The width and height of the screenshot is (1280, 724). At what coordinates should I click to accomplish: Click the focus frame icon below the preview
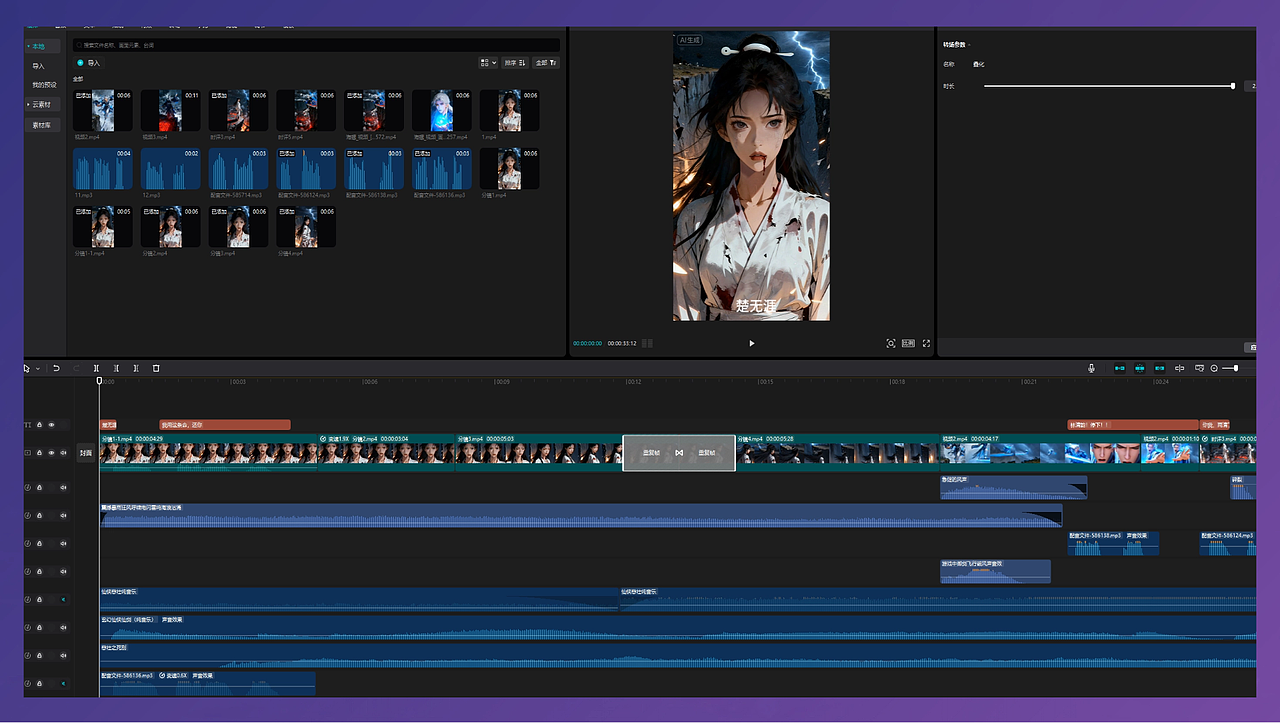[x=891, y=343]
